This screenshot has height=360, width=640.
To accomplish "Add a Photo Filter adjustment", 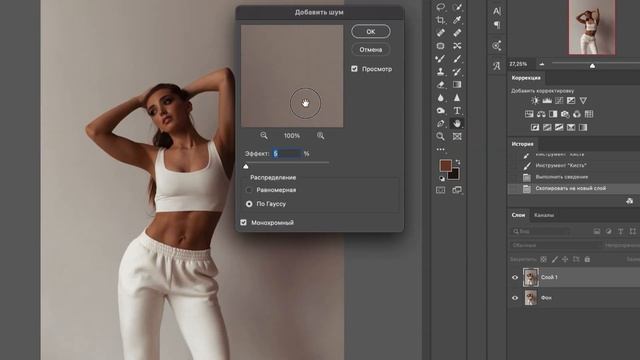I will [x=565, y=114].
